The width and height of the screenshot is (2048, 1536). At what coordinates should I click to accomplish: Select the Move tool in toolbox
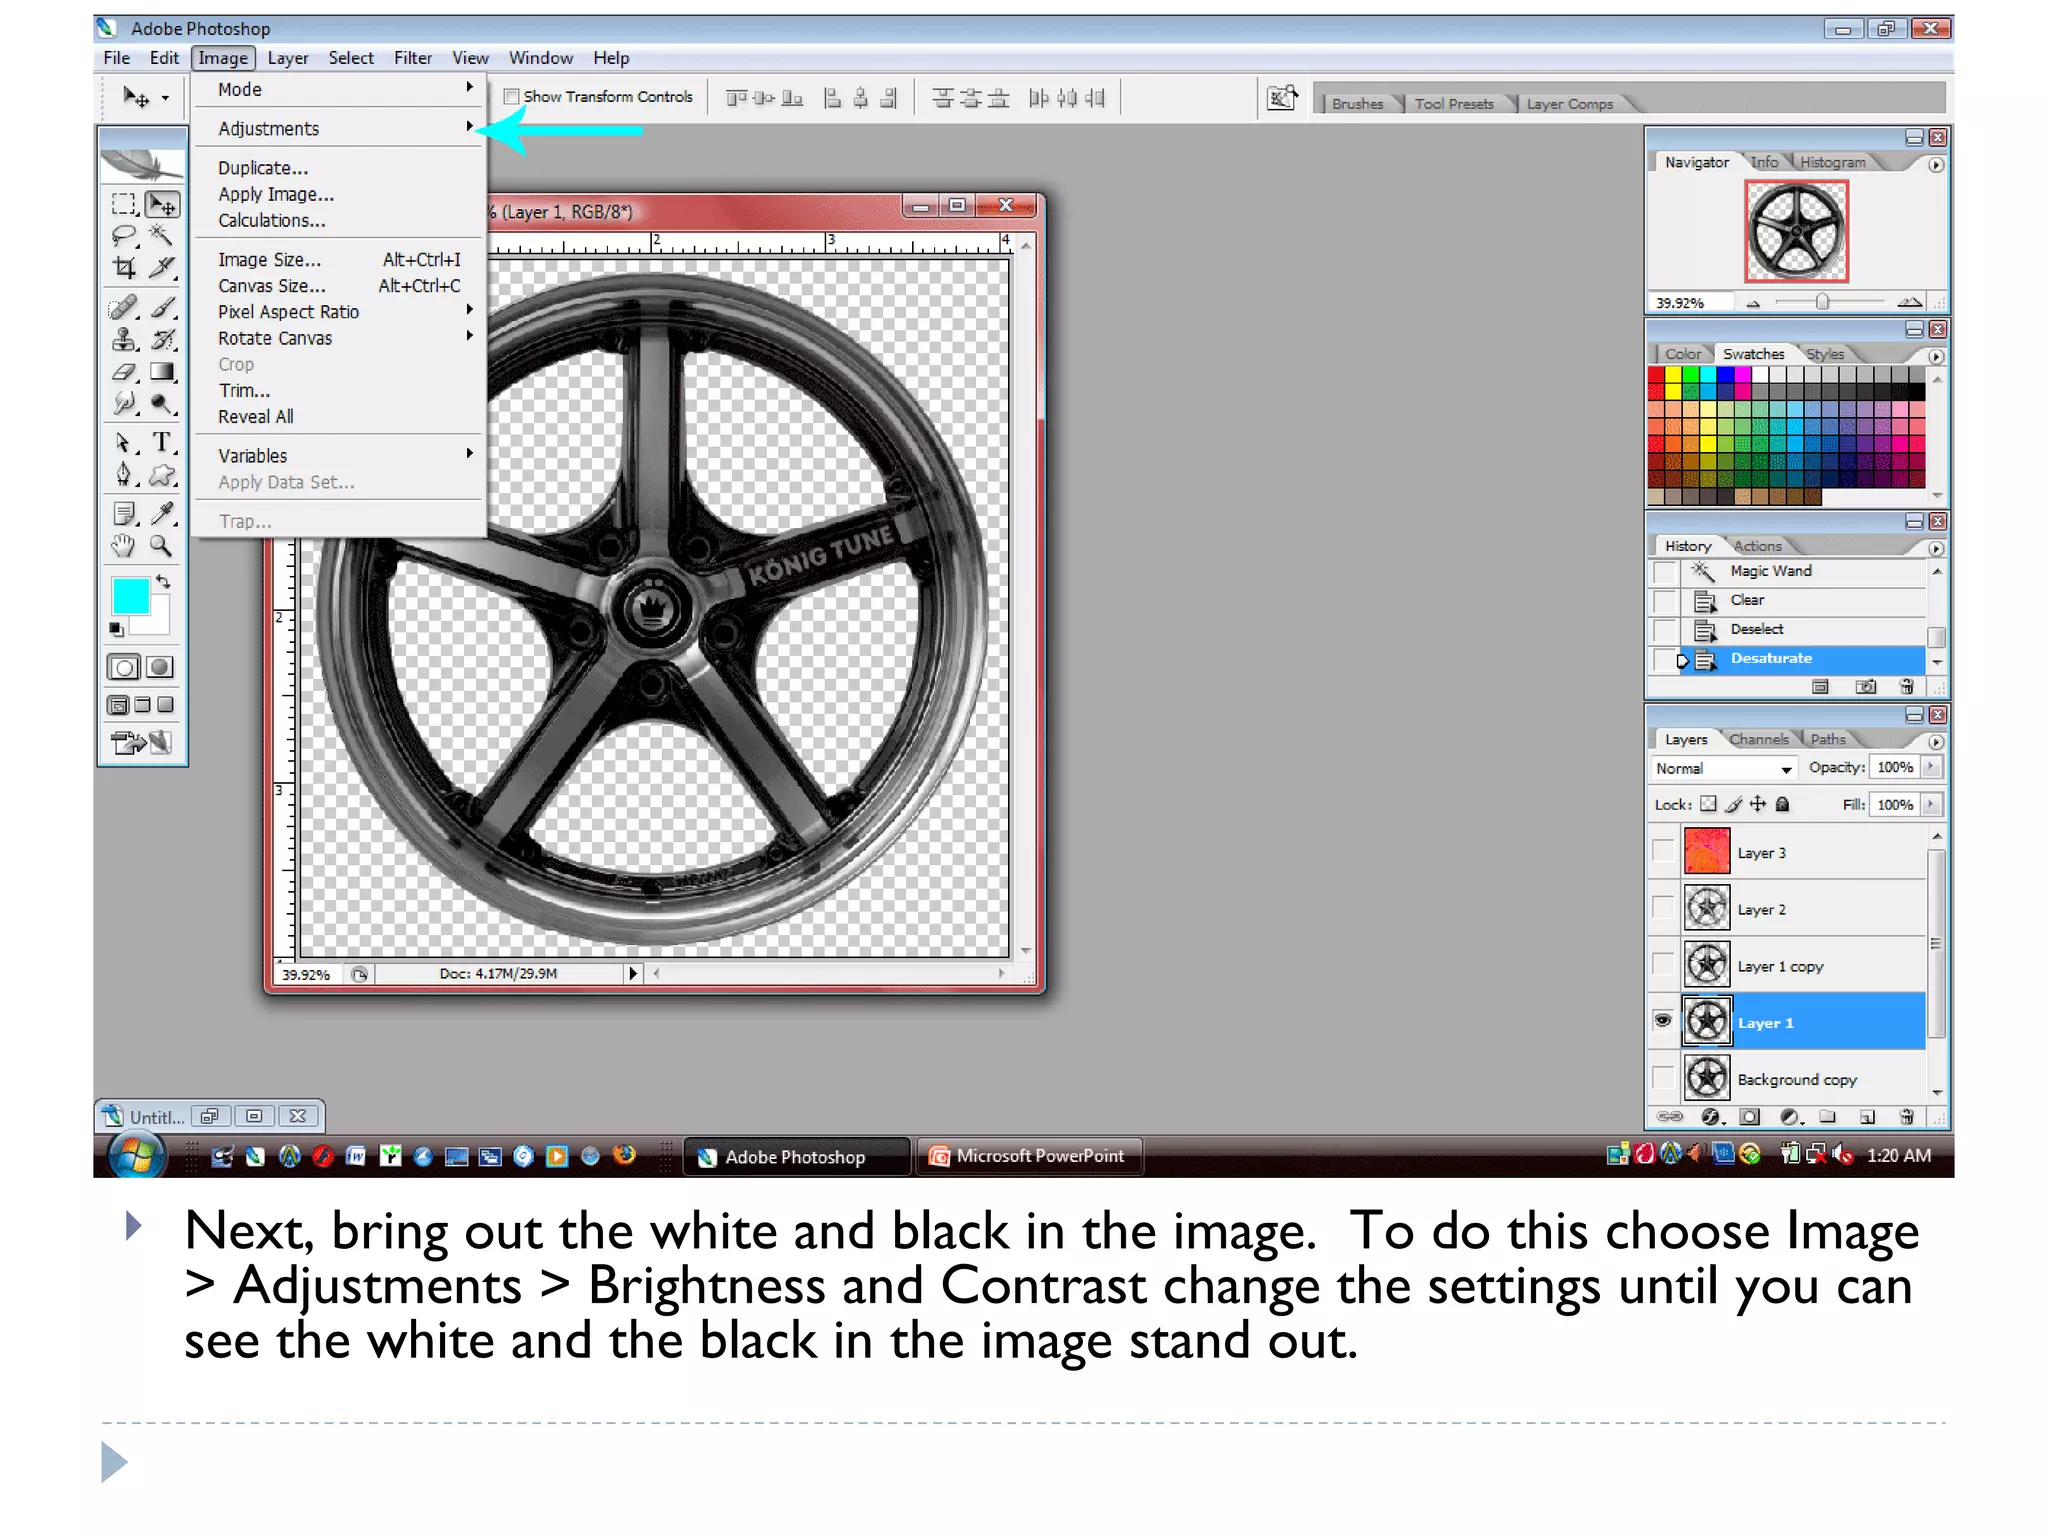click(162, 205)
